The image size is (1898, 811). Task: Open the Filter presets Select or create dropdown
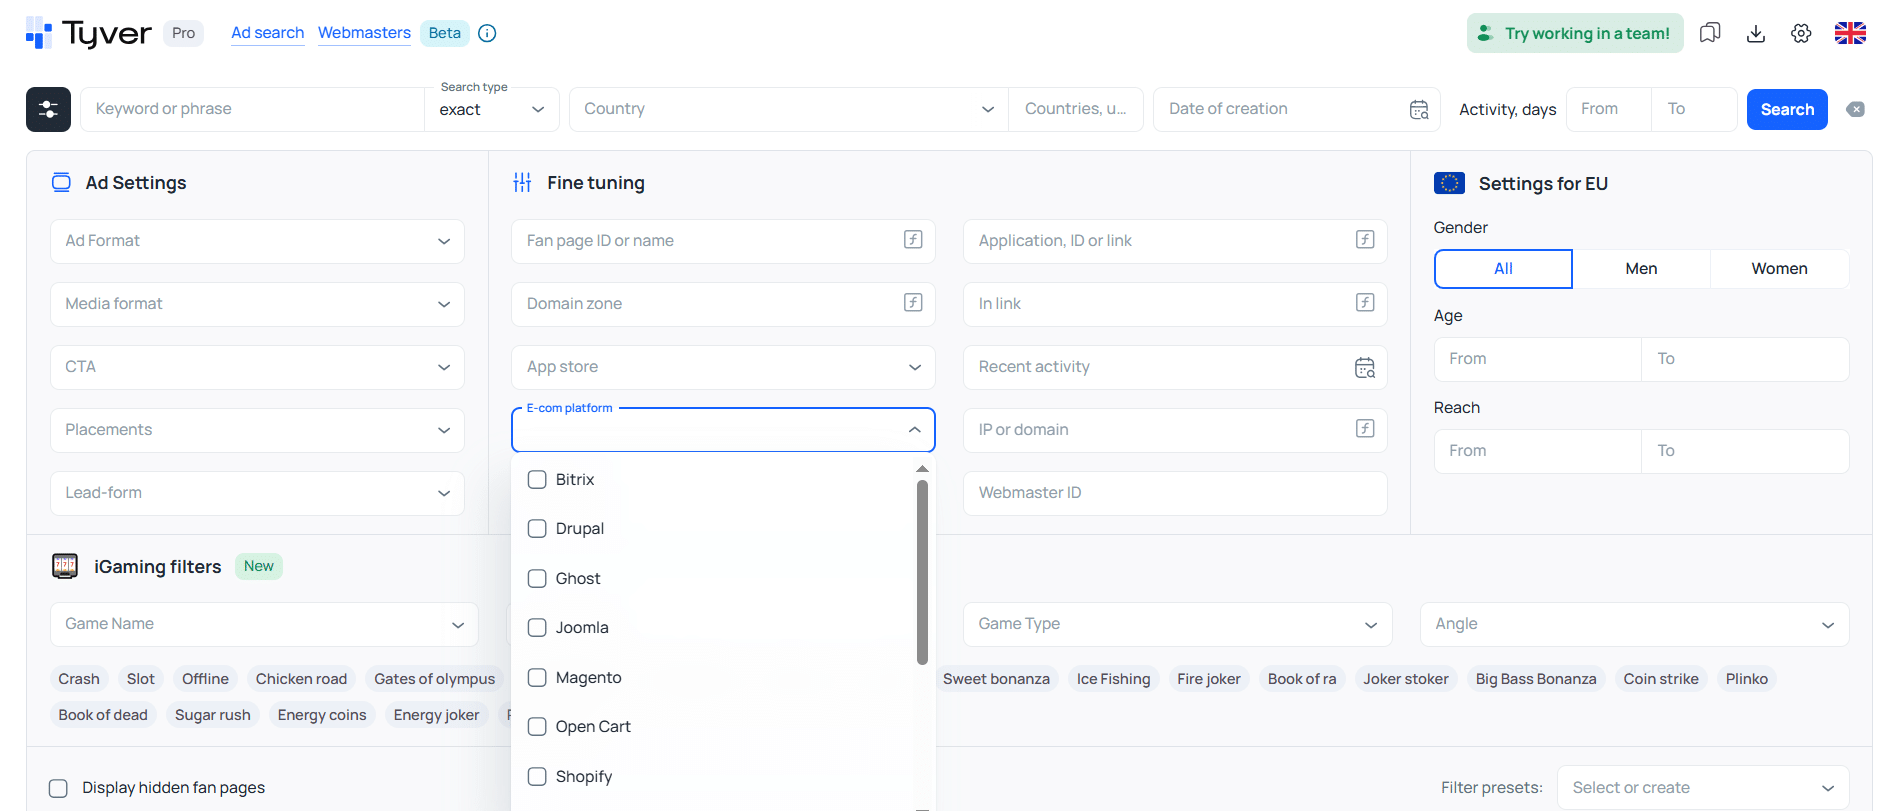tap(1703, 788)
